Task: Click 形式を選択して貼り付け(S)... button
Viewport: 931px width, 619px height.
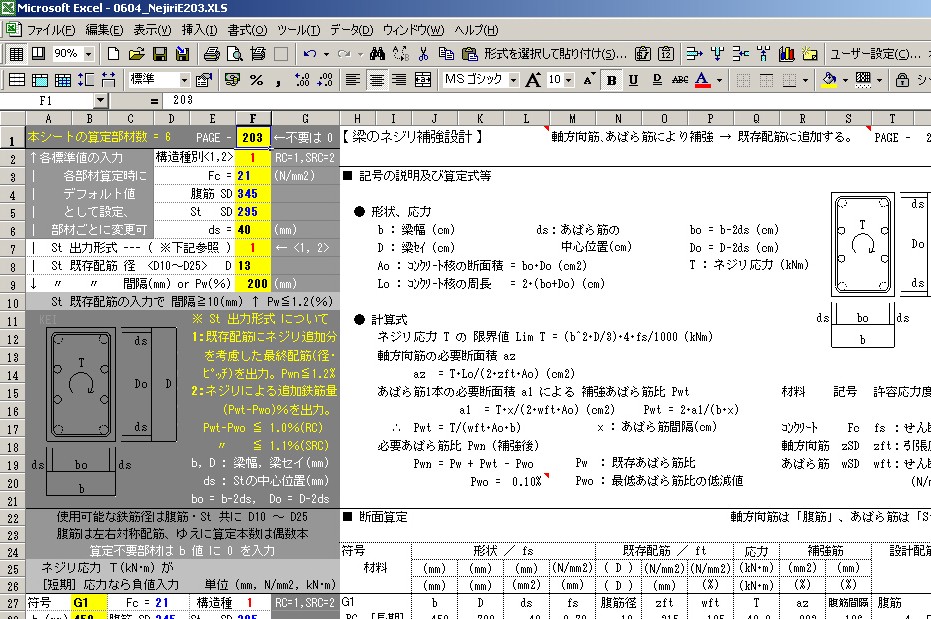Action: [554, 54]
